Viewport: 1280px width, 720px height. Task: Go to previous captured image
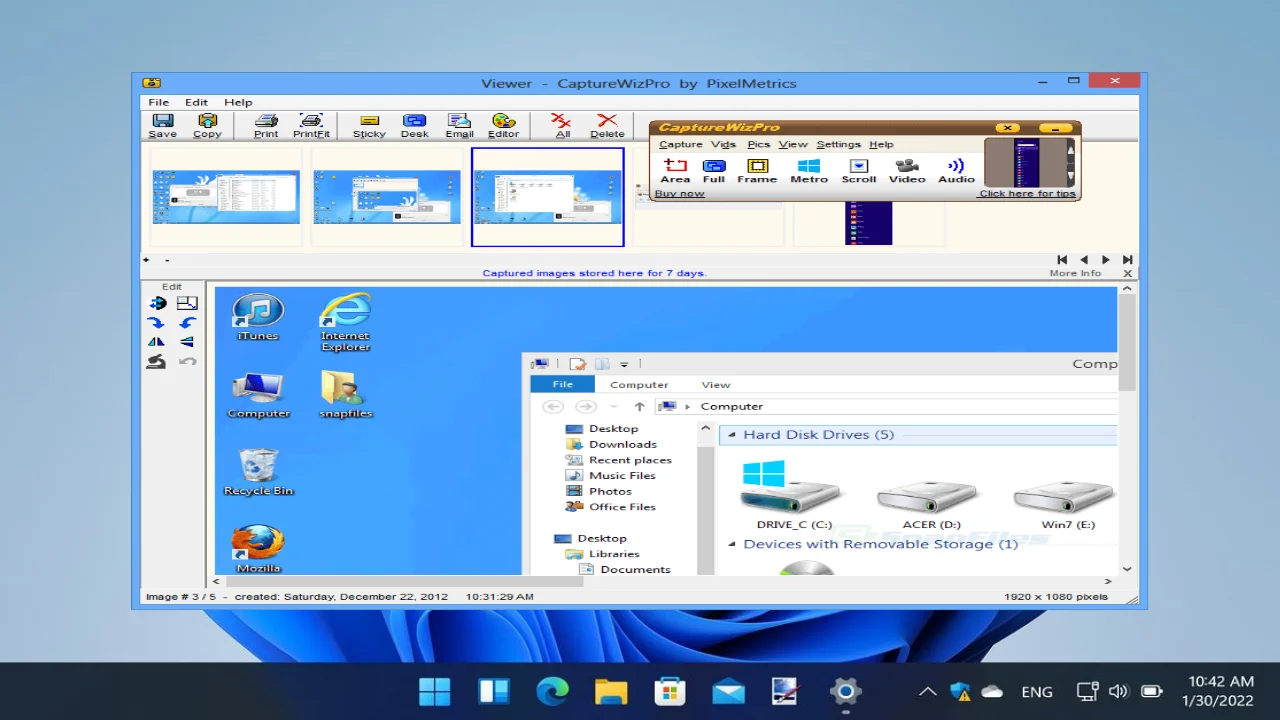point(1084,260)
